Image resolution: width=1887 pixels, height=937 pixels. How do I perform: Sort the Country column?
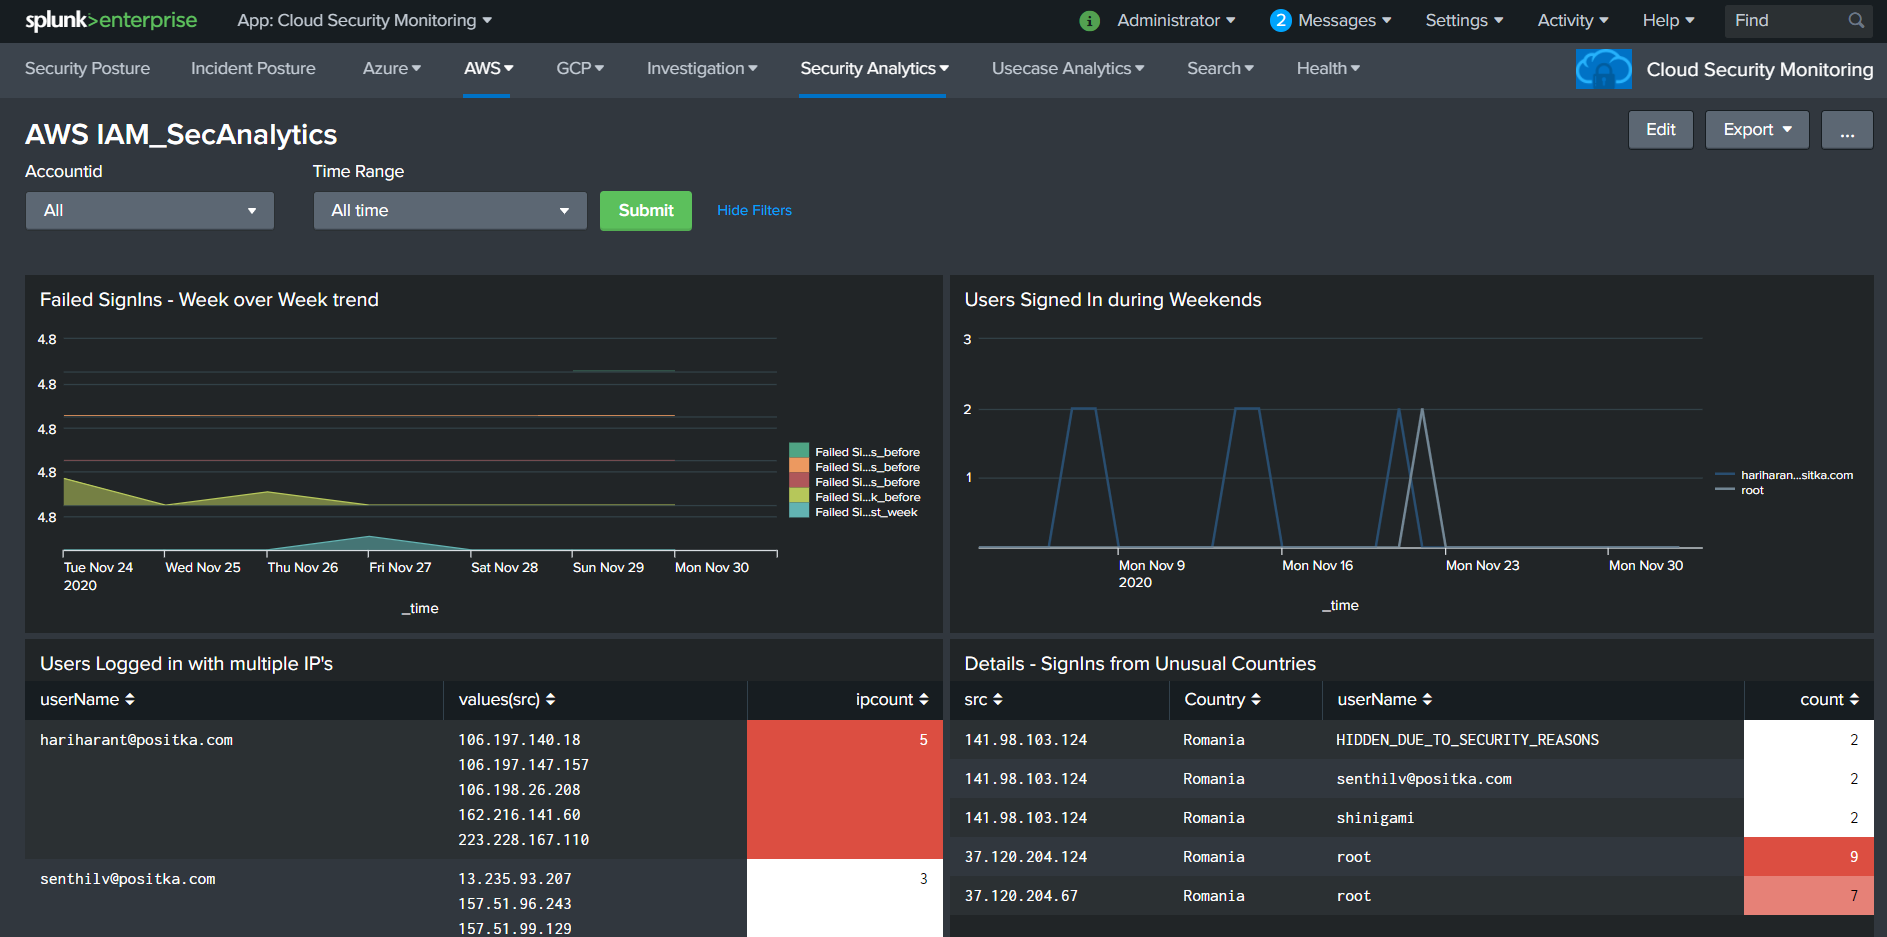pyautogui.click(x=1222, y=699)
